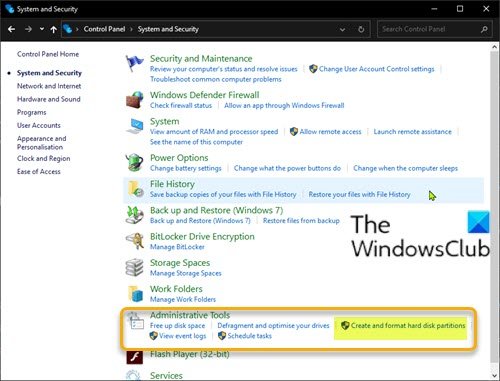Open User Accounts category
Screen dimensions: 500x381
(39, 125)
